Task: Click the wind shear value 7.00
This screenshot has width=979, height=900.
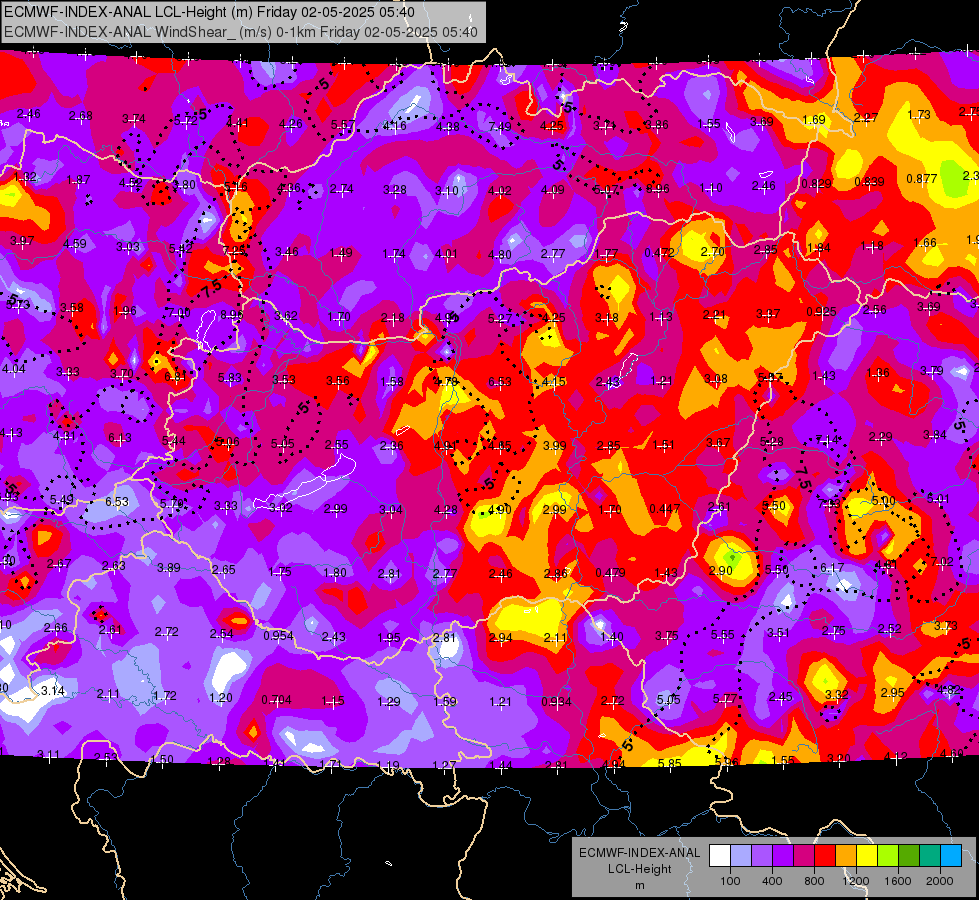Action: (179, 312)
